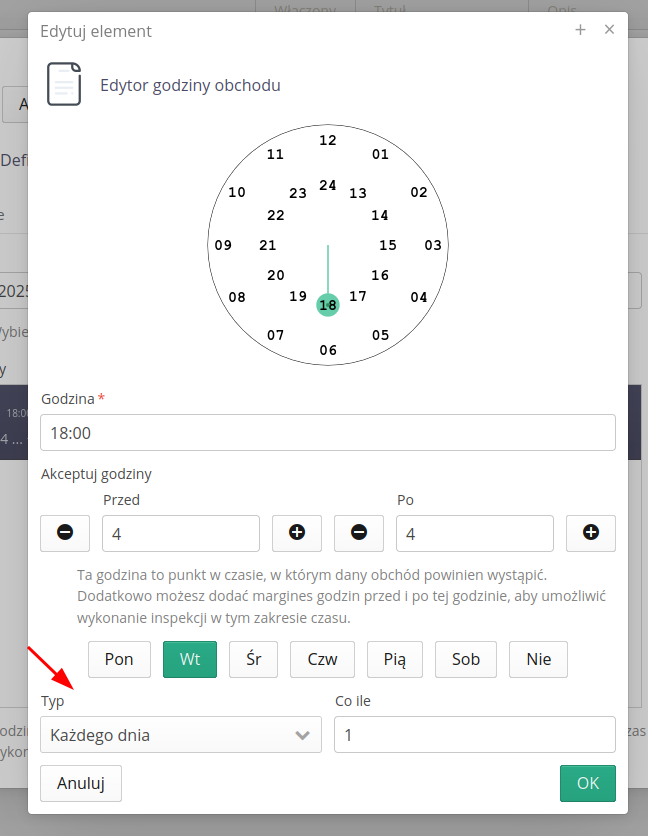Select hour 06 on the clock face

(x=328, y=350)
